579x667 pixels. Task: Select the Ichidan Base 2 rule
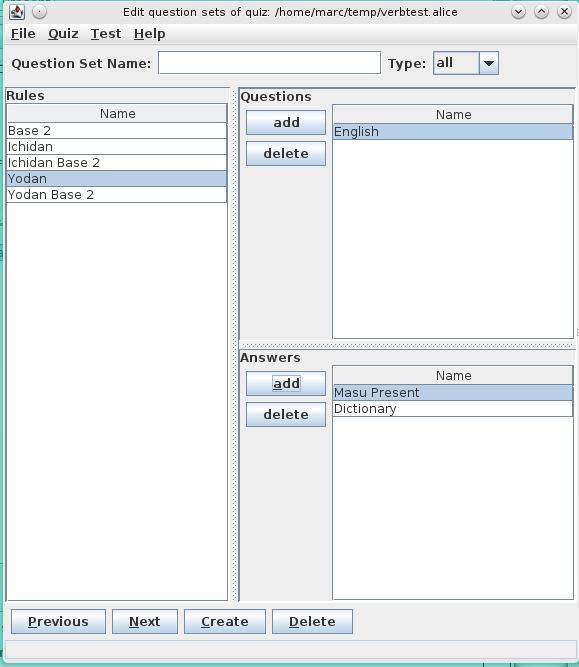pyautogui.click(x=117, y=162)
